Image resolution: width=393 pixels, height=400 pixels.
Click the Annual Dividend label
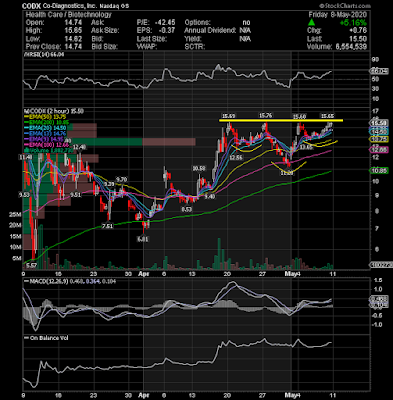click(x=210, y=31)
